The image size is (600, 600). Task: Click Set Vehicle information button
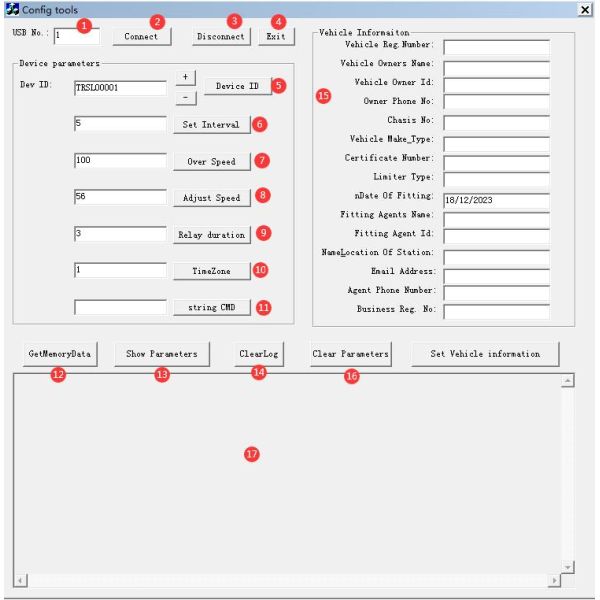tap(484, 354)
